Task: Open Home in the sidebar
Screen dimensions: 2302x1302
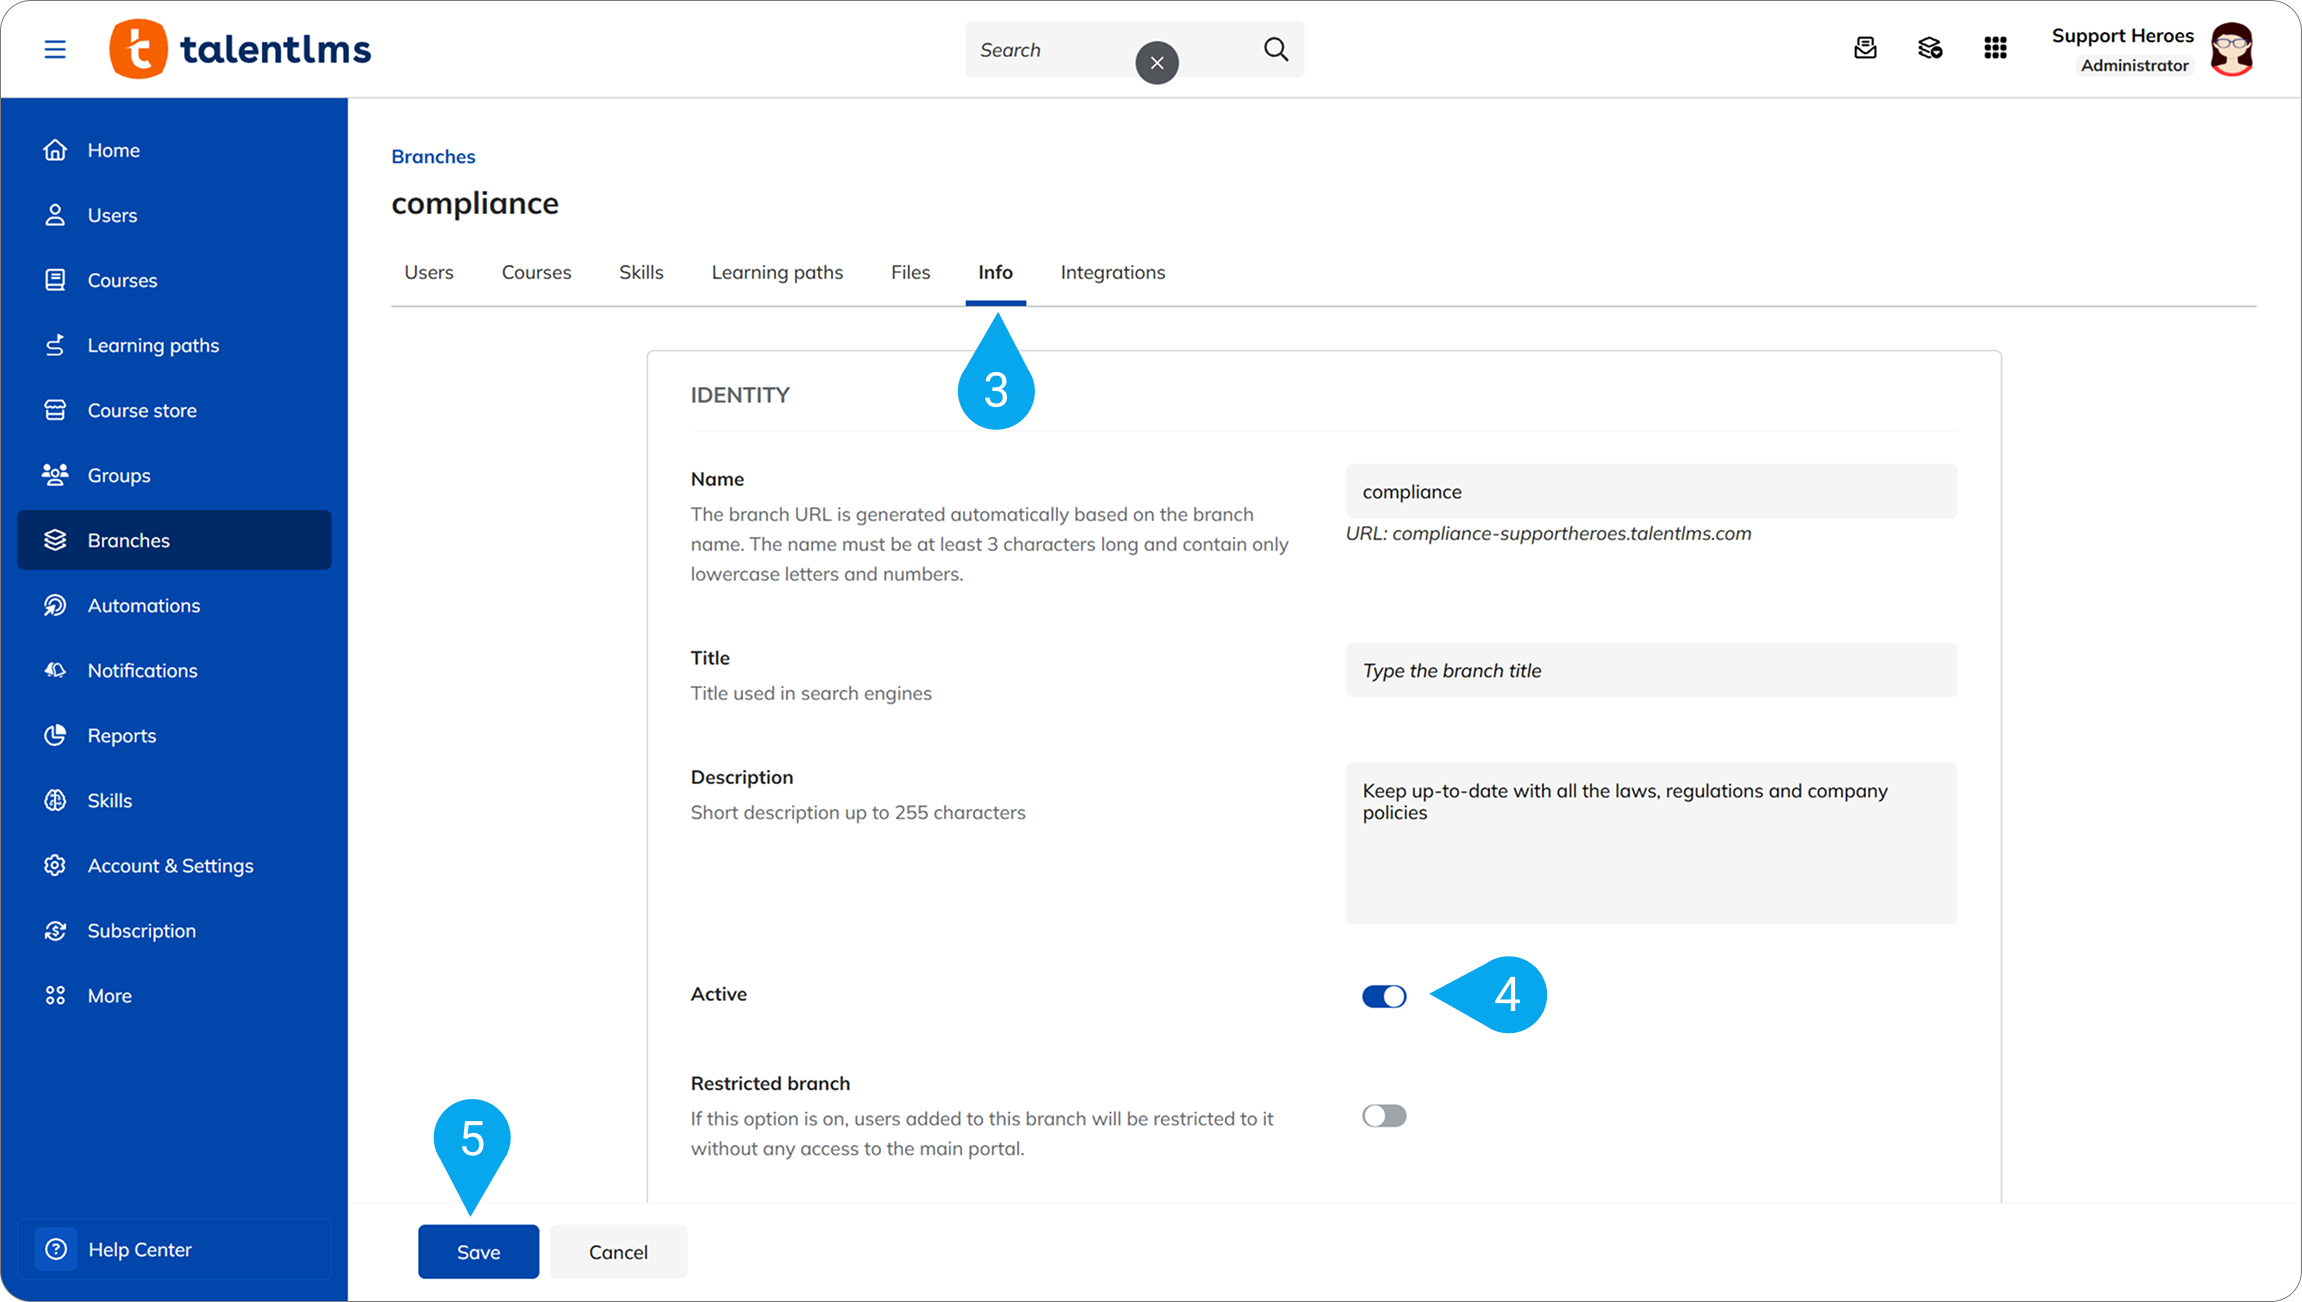Action: [x=174, y=150]
